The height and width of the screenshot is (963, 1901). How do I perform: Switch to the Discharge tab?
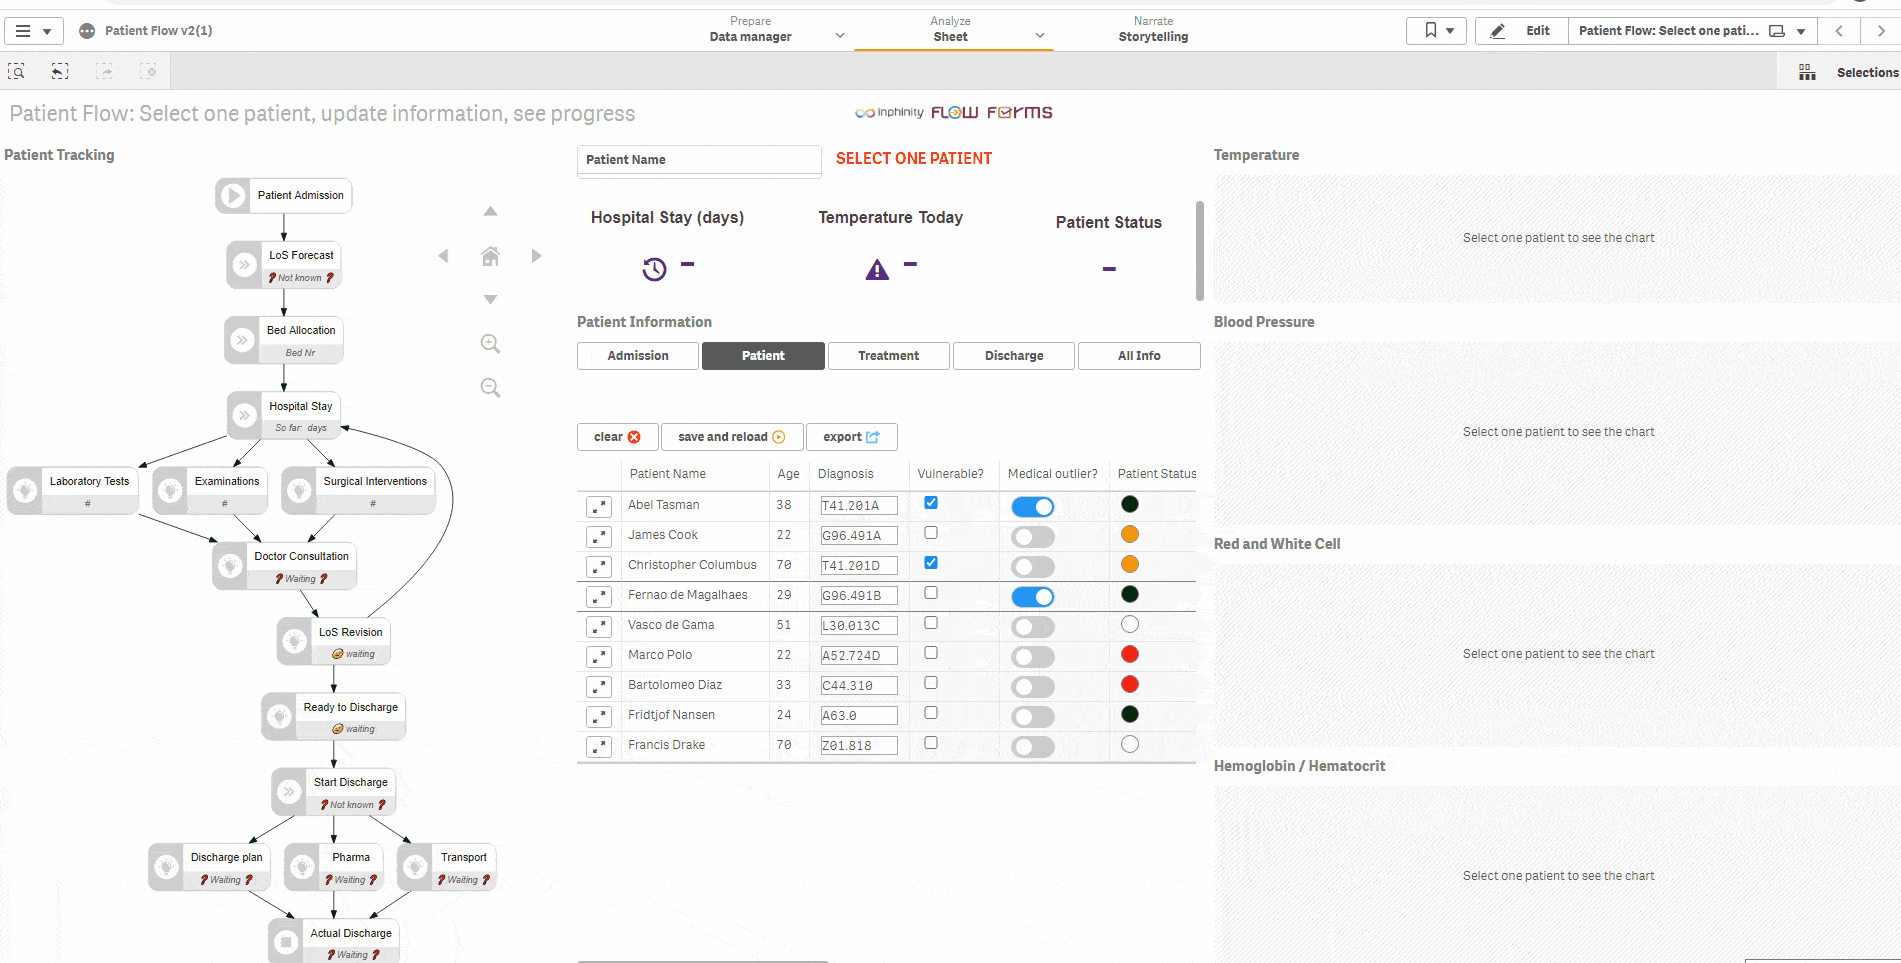[1014, 356]
